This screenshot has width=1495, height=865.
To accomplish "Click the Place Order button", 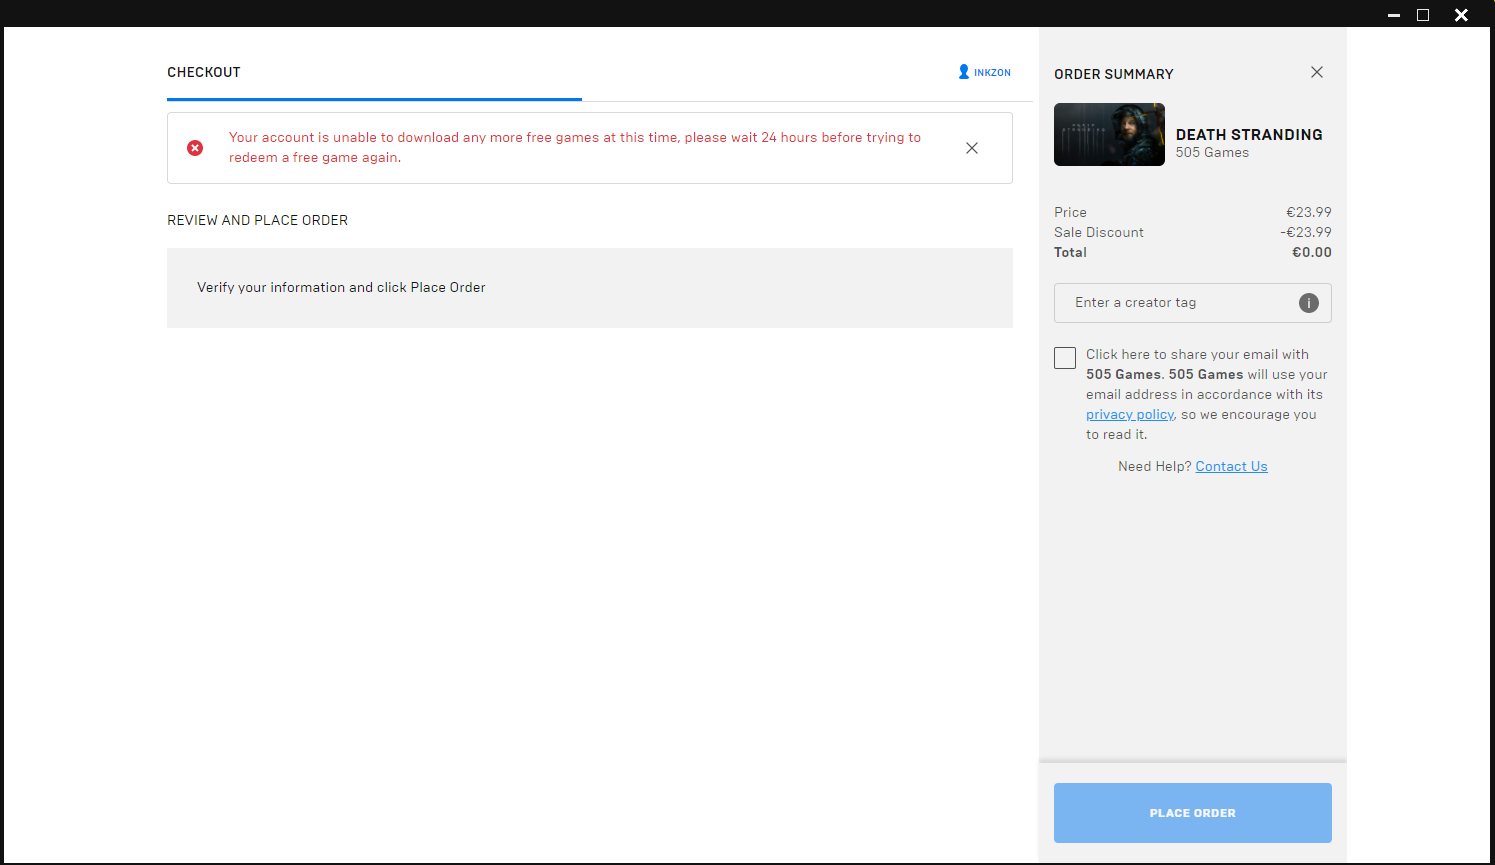I will point(1193,813).
